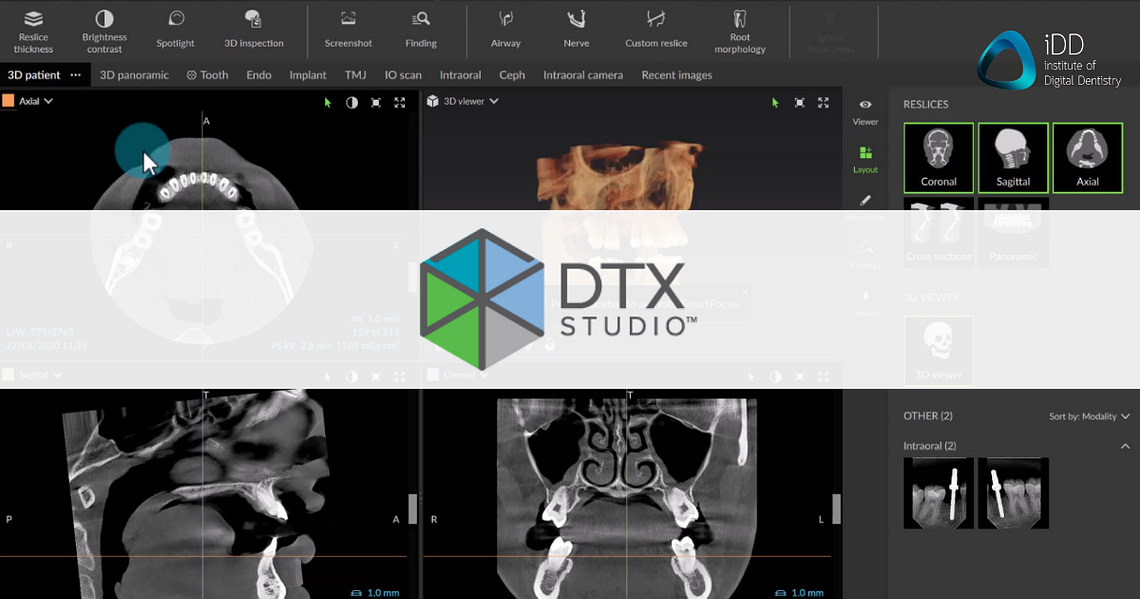The image size is (1140, 599).
Task: Select the Custom reslice tool
Action: click(x=655, y=27)
